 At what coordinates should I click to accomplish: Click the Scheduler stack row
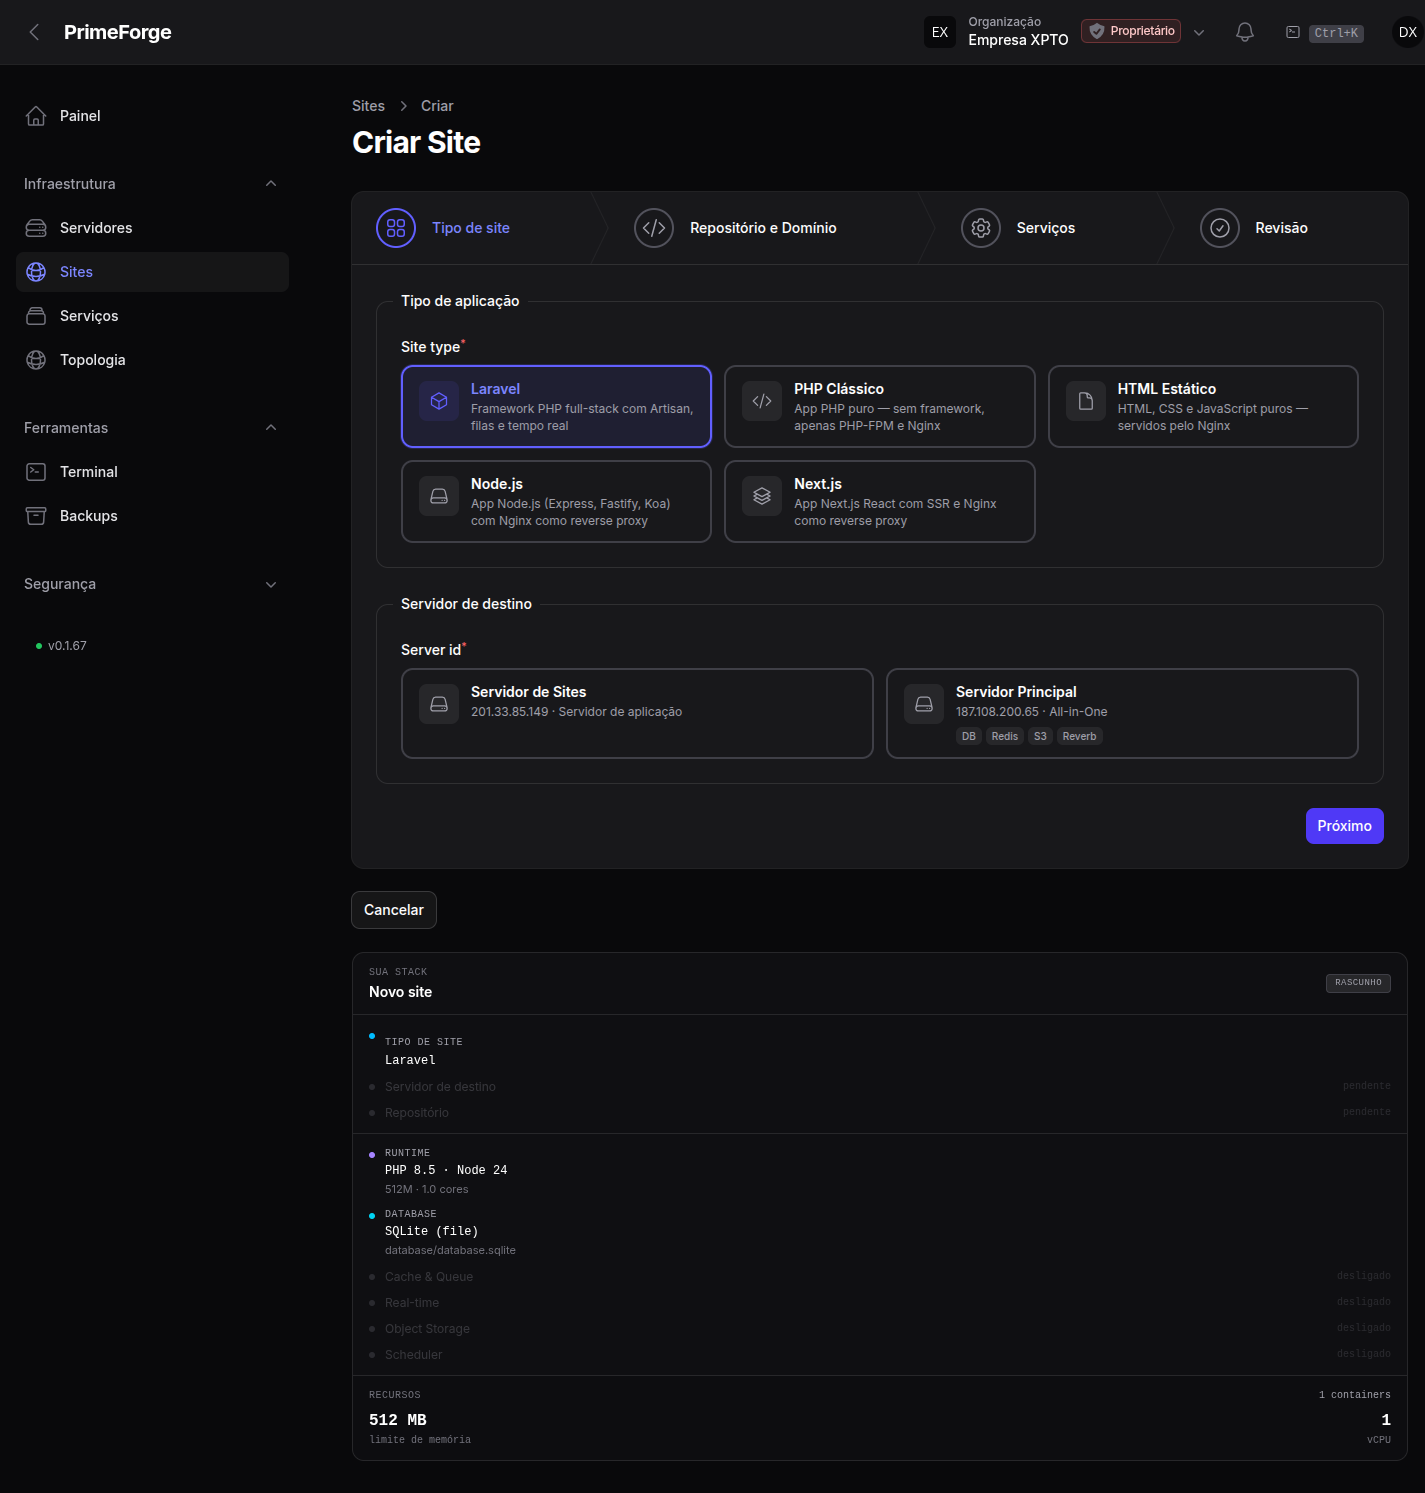[x=880, y=1355]
